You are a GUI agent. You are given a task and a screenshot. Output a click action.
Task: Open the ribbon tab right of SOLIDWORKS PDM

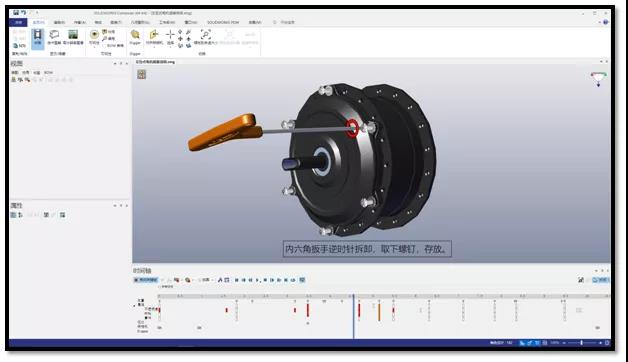[x=255, y=22]
